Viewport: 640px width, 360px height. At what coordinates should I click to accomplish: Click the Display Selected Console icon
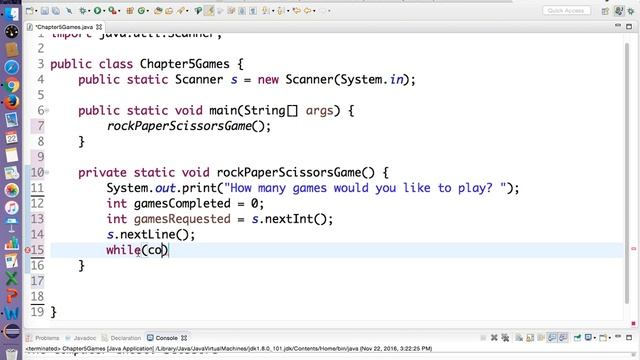tap(588, 338)
